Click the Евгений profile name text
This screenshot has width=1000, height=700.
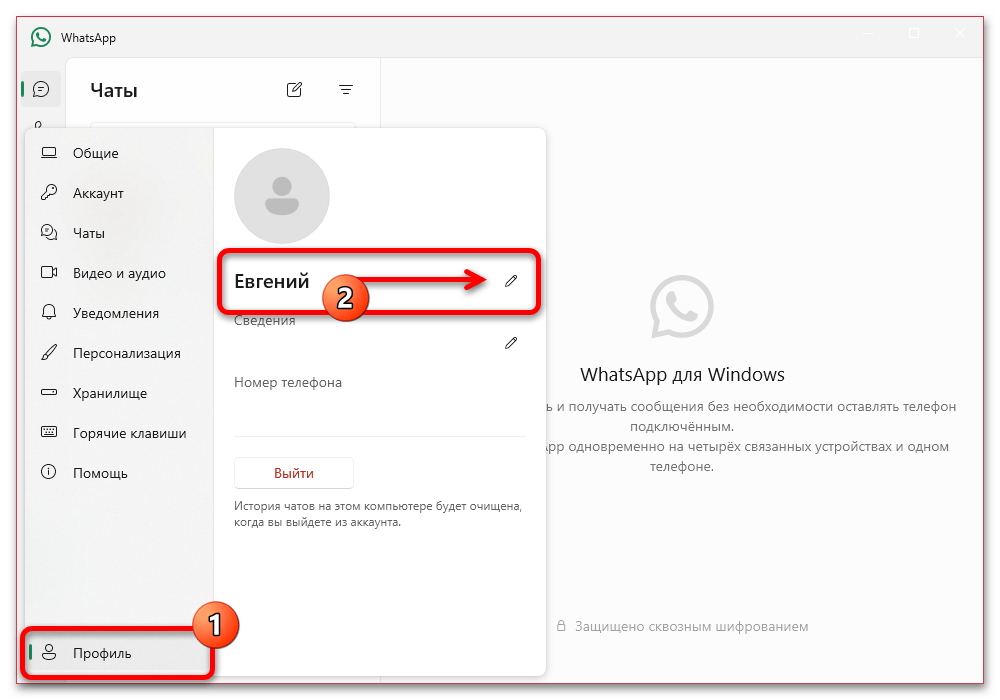click(272, 281)
